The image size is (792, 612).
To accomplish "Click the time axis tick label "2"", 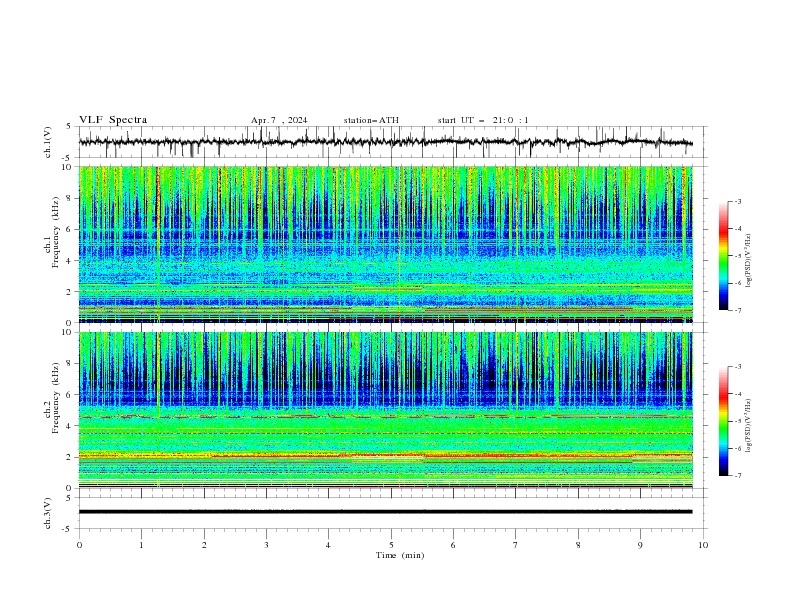I will [204, 545].
